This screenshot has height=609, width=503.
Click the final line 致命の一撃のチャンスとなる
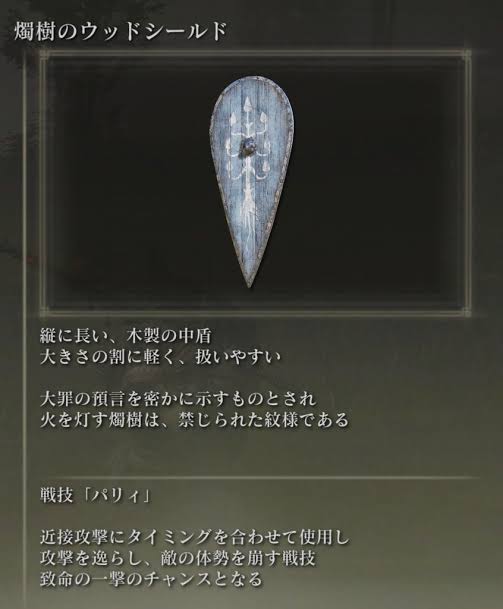(151, 579)
